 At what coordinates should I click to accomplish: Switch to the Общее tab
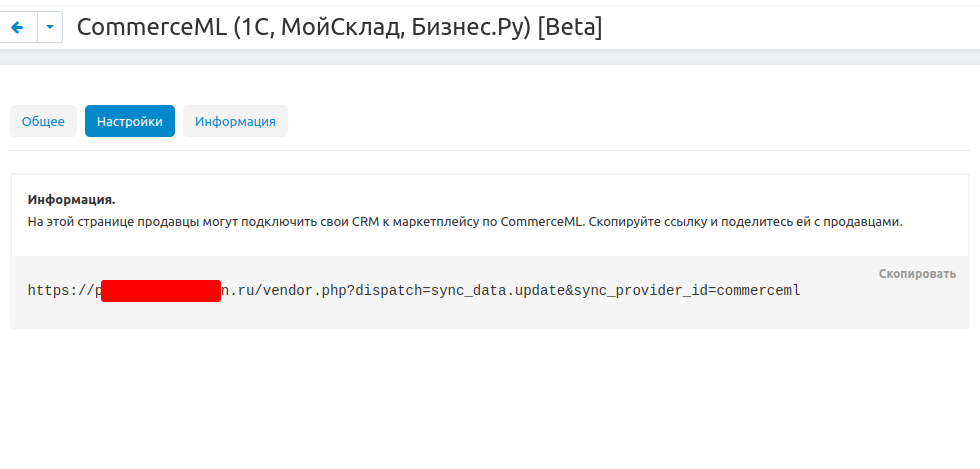[43, 121]
